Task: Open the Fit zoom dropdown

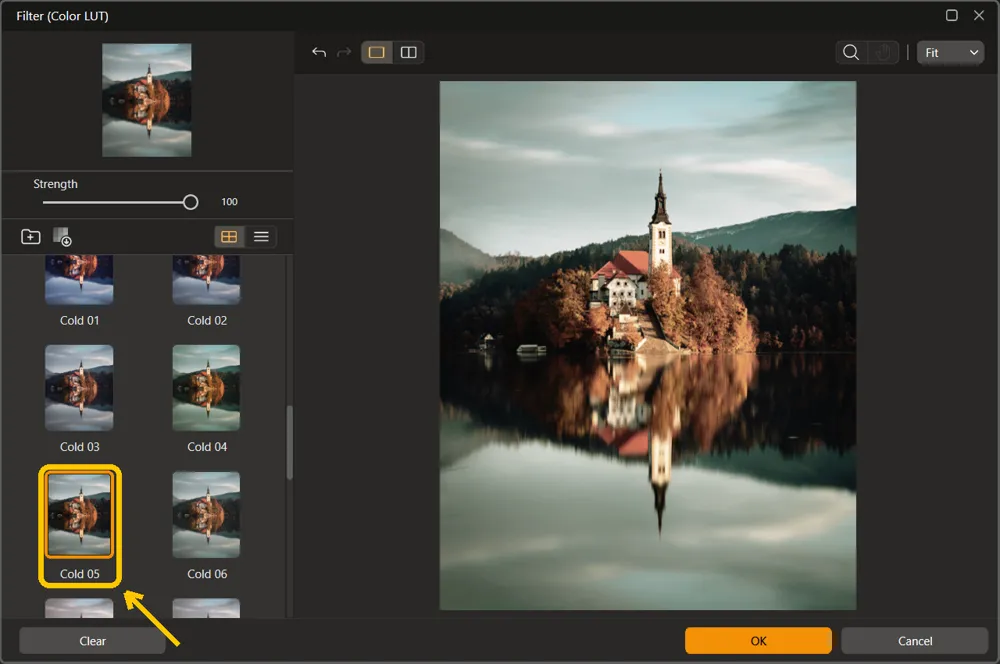Action: point(950,52)
